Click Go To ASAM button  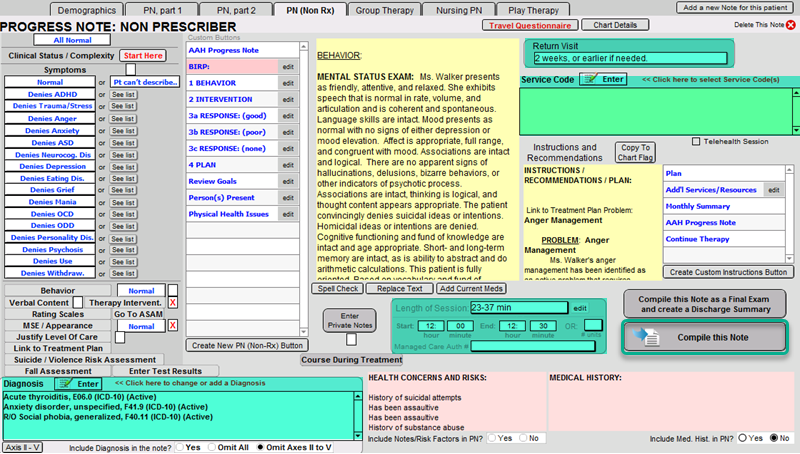(x=138, y=314)
